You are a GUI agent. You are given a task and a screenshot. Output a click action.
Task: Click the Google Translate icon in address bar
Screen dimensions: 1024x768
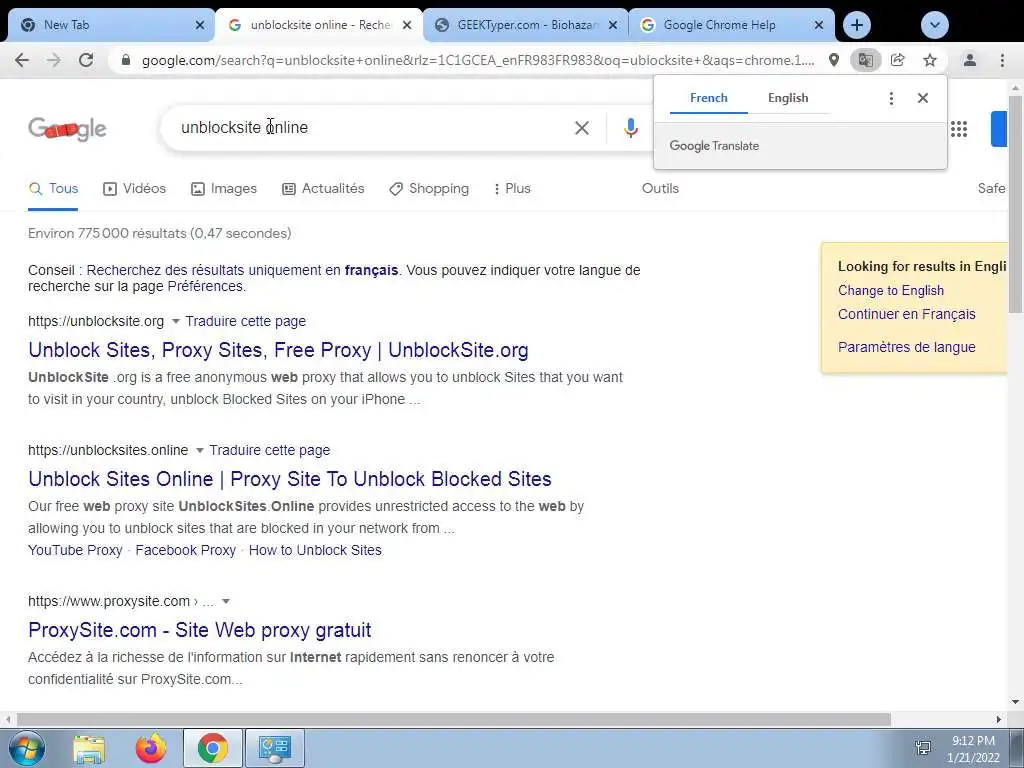pyautogui.click(x=865, y=60)
